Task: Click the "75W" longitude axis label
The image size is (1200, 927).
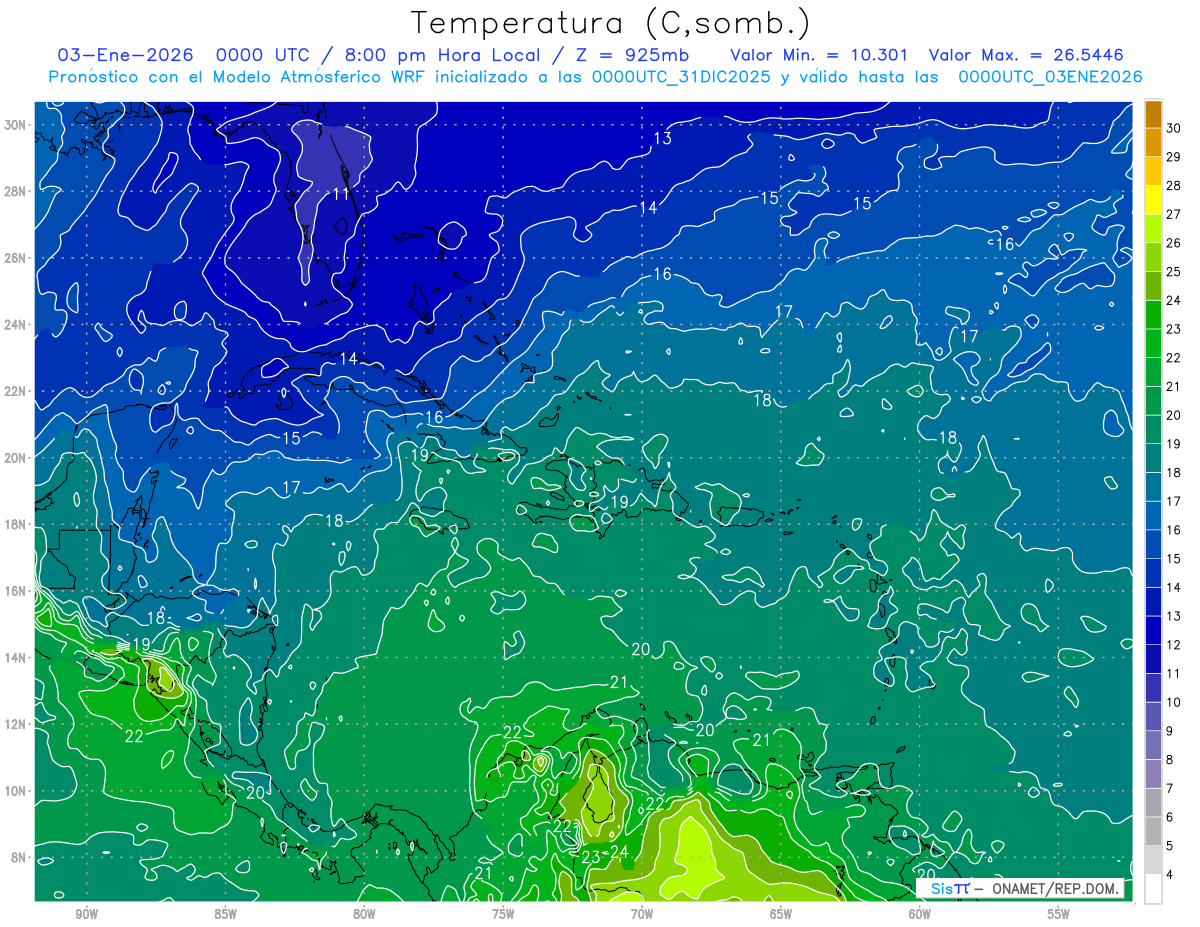Action: tap(503, 915)
